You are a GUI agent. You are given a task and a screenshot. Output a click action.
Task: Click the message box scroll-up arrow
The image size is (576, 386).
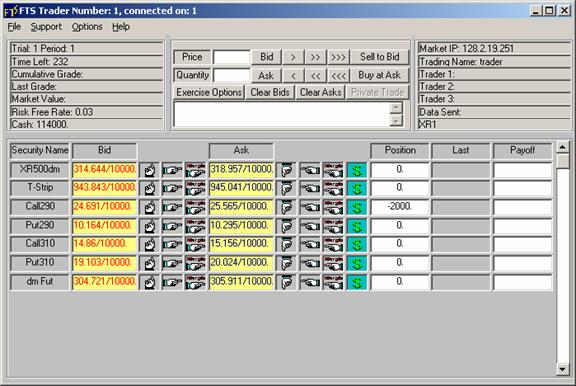click(396, 108)
